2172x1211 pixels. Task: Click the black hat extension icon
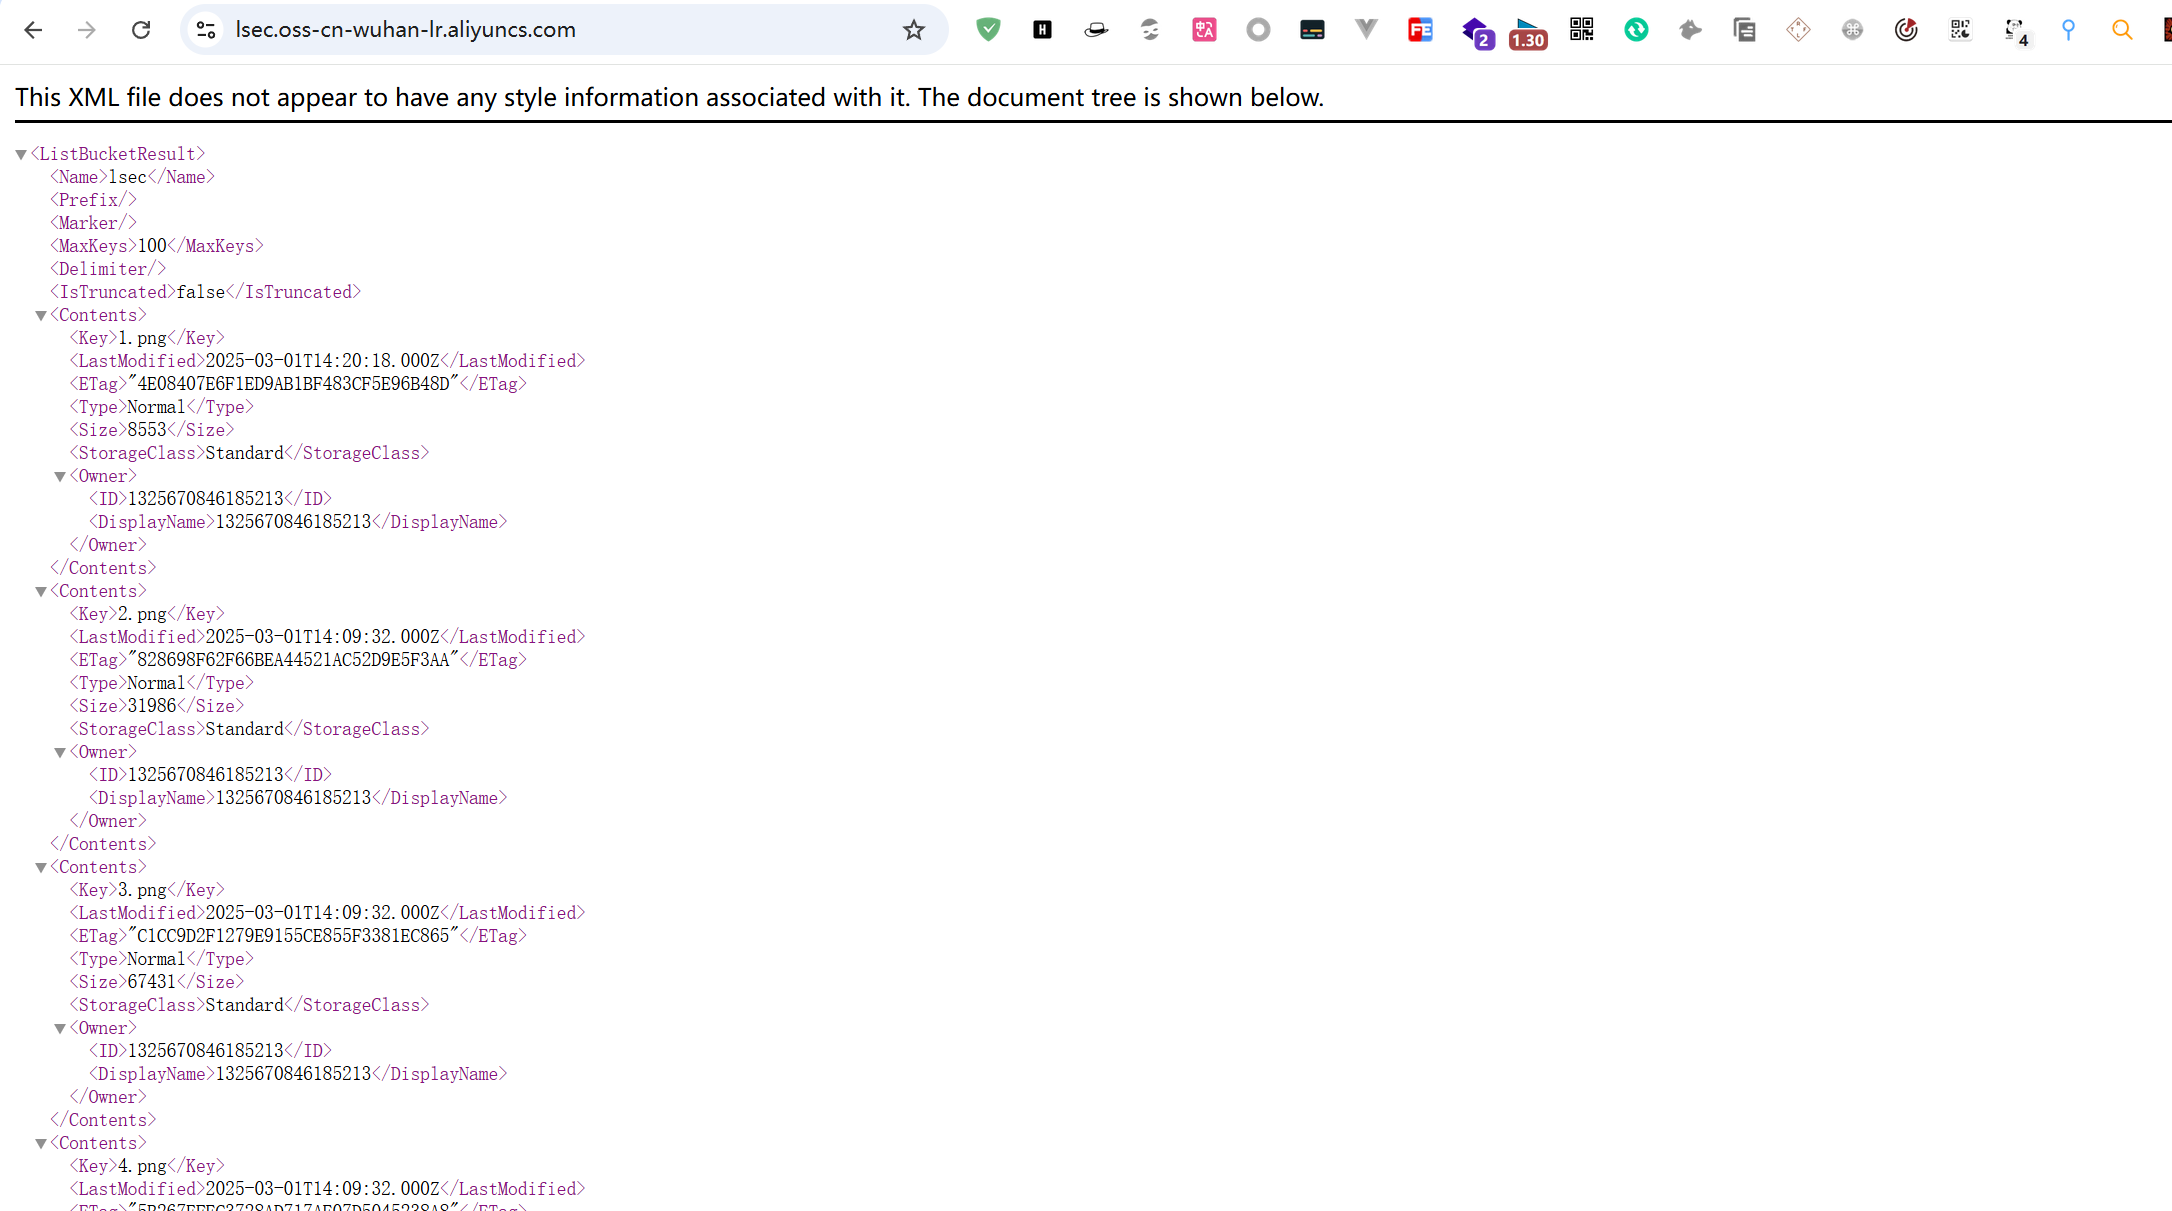[x=1096, y=30]
